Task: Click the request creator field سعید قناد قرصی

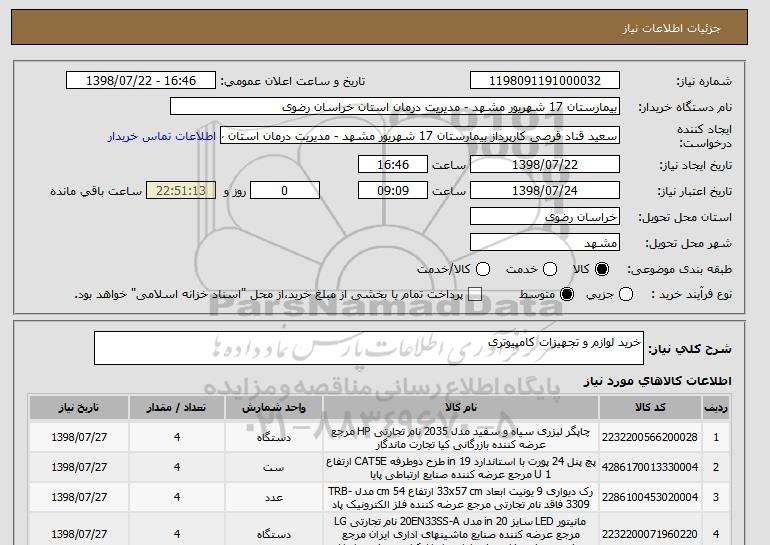Action: (x=420, y=136)
